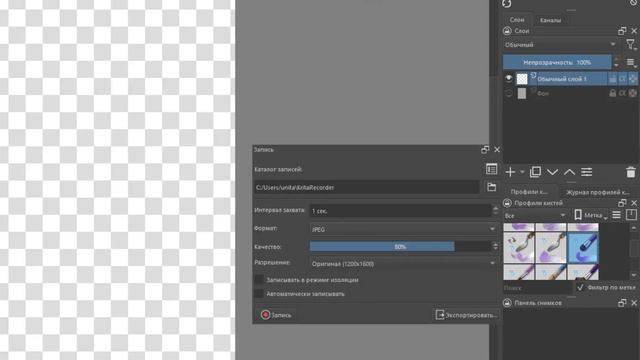
Task: Toggle visibility of Обычный слой 1
Action: [x=509, y=78]
